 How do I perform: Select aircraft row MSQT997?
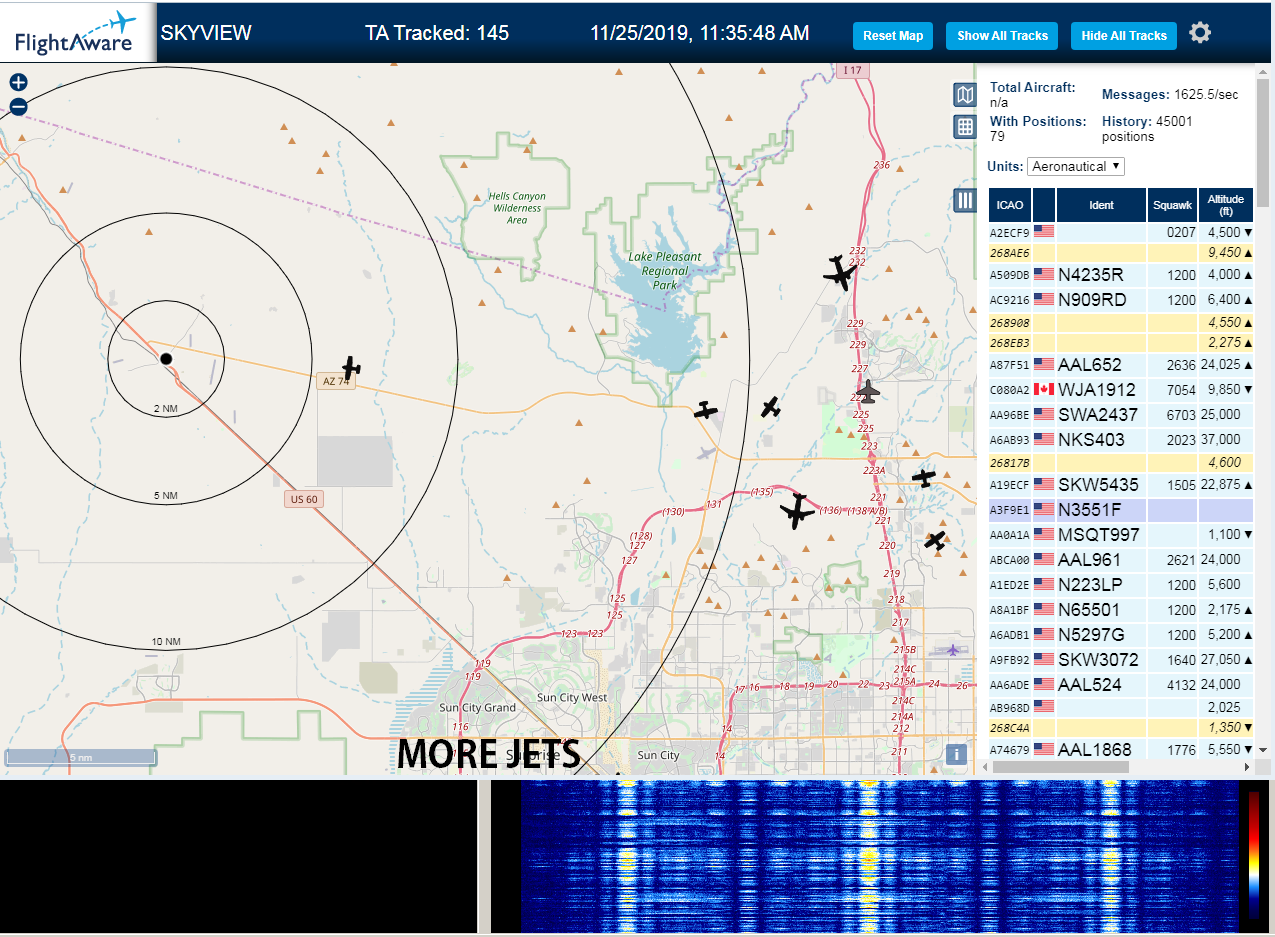tap(1121, 535)
